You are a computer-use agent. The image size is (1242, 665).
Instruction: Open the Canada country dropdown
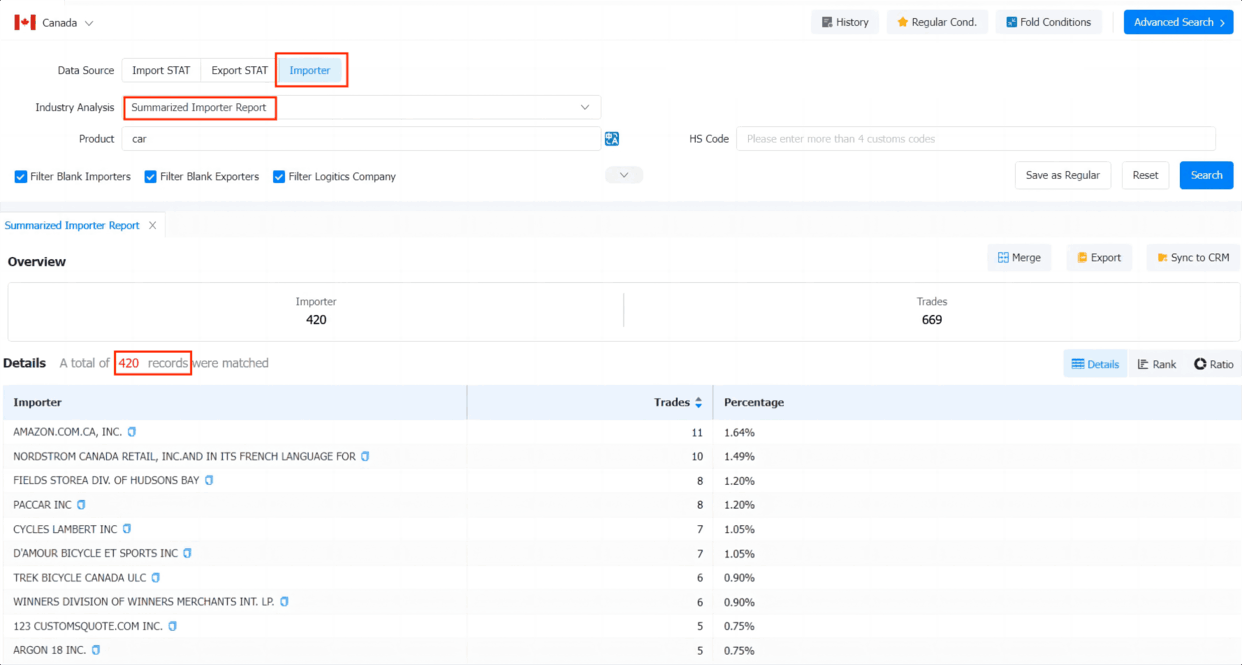[68, 22]
